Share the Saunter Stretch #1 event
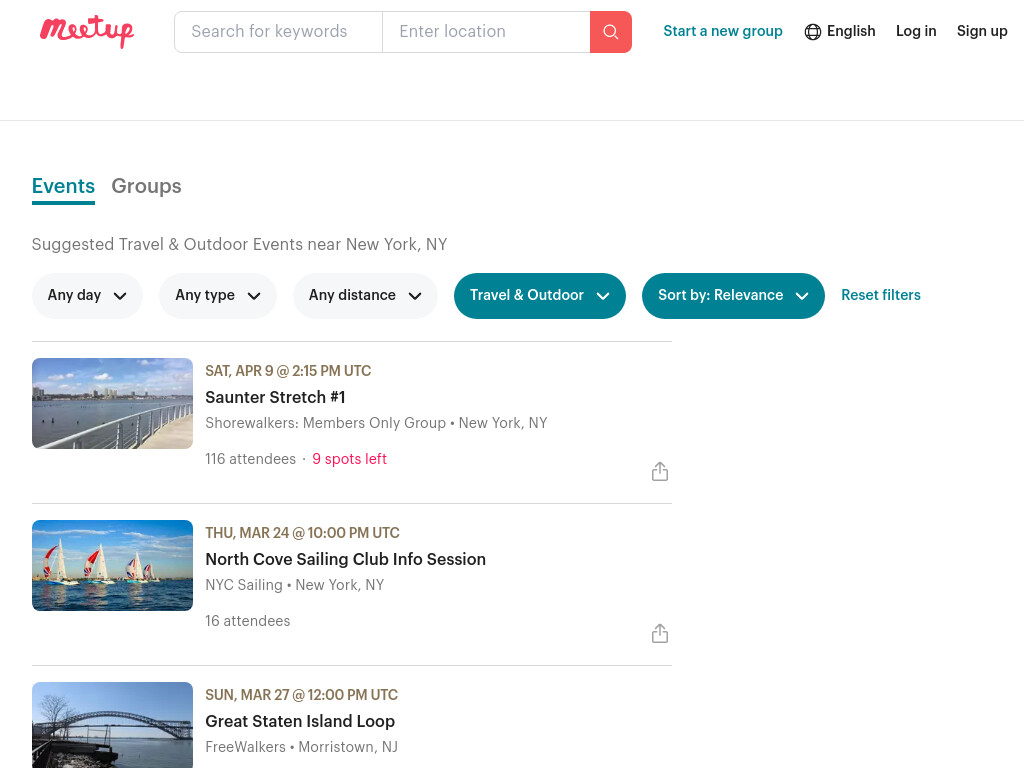Screen dimensions: 1024x768 point(660,472)
